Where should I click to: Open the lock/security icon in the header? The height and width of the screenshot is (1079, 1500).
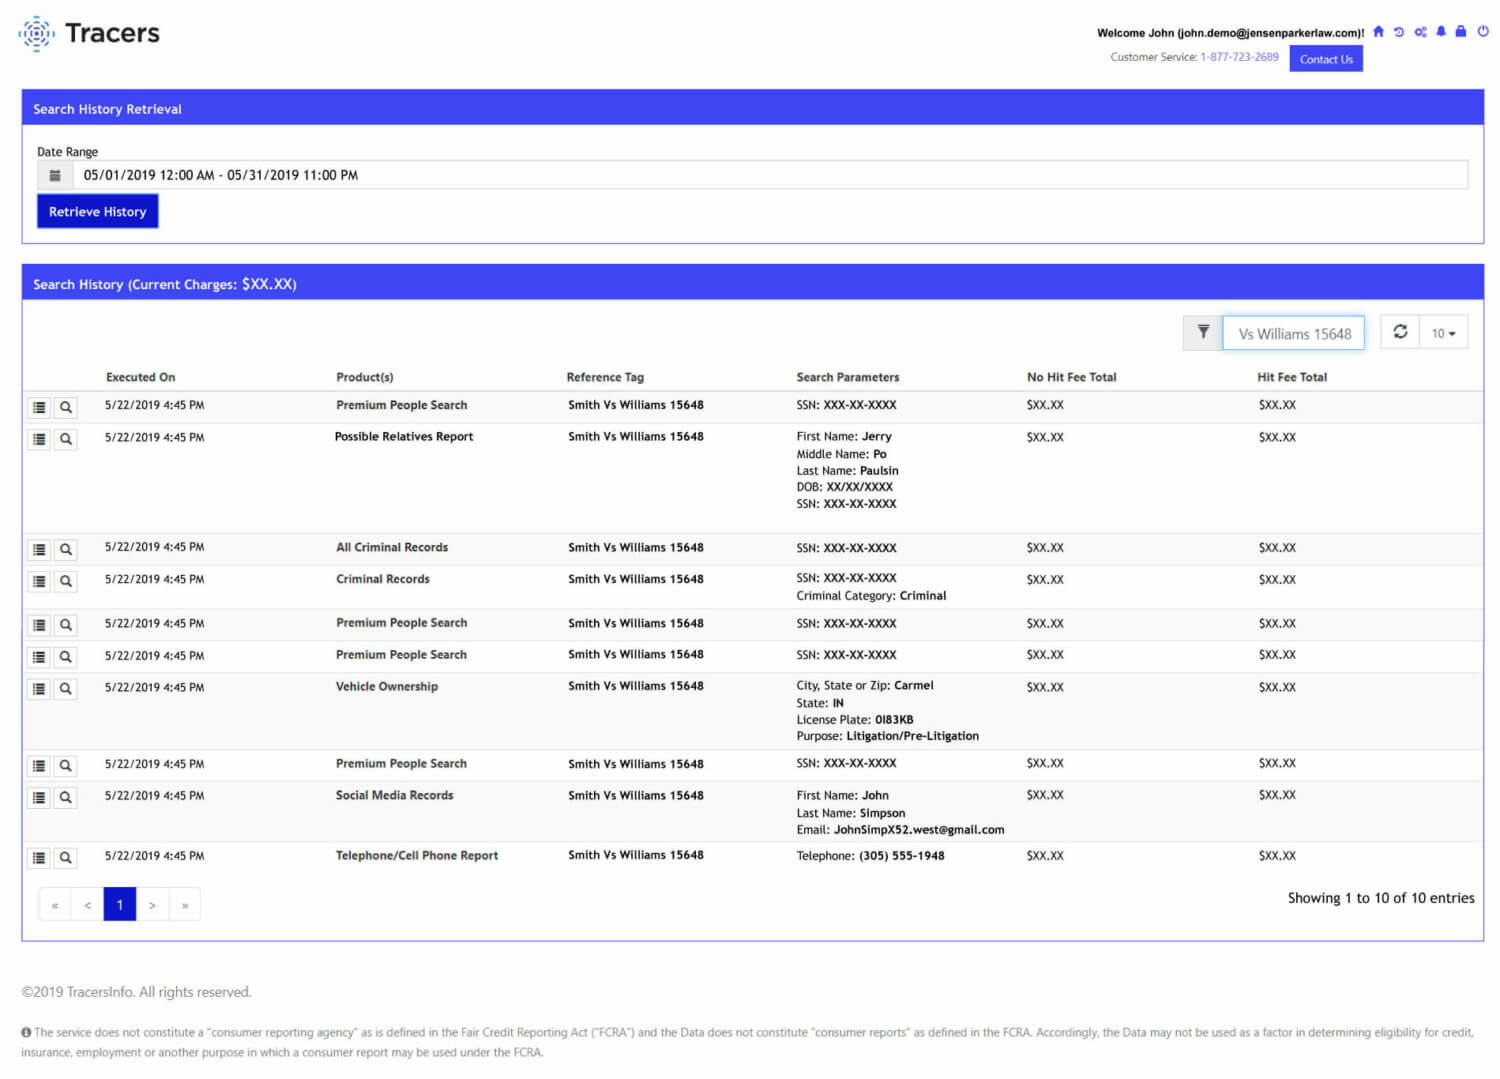click(x=1460, y=31)
